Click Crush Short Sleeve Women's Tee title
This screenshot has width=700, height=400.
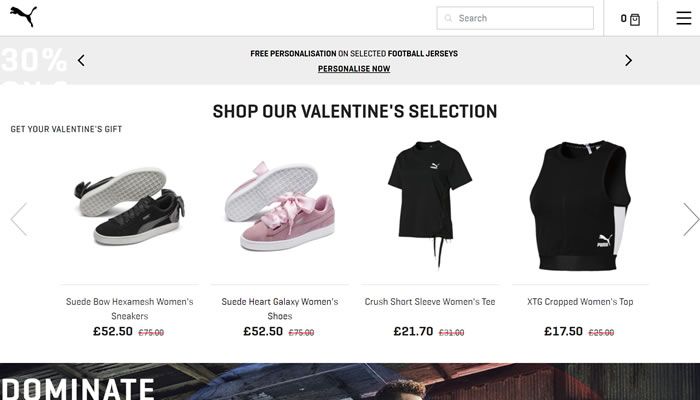click(x=429, y=302)
